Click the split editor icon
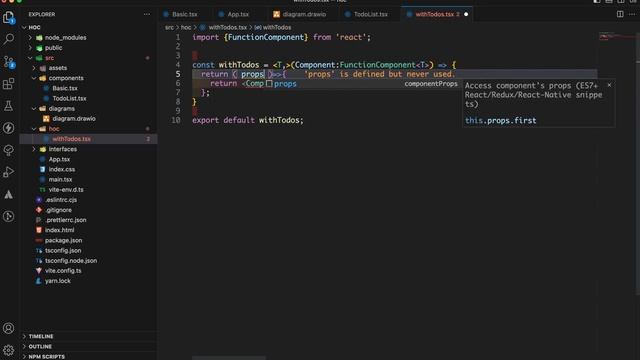 pos(620,14)
